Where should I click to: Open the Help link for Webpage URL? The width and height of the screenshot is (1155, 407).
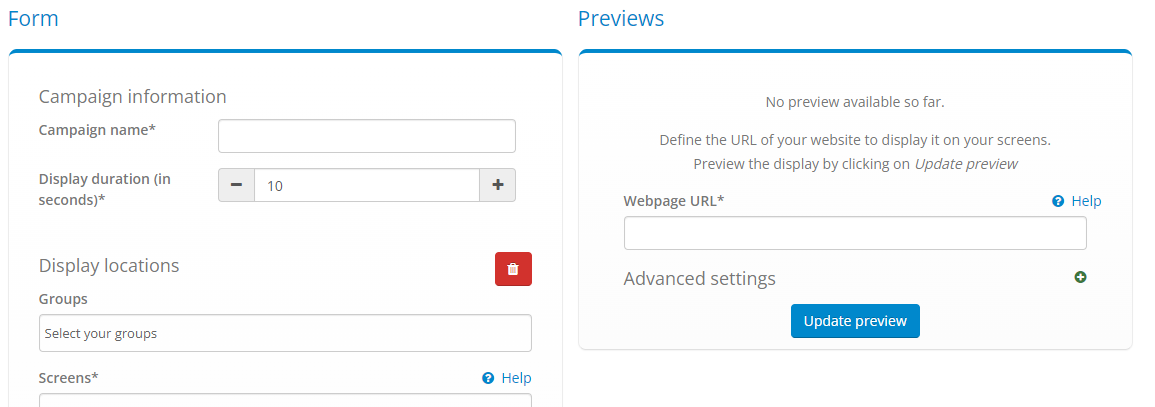pos(1086,201)
